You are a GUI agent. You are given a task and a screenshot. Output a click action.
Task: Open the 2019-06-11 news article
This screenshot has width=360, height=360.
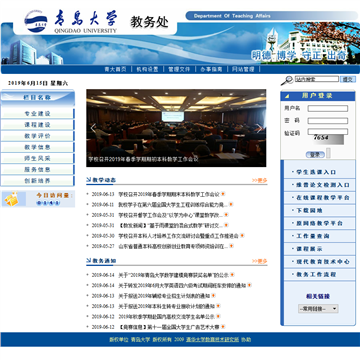[173, 204]
